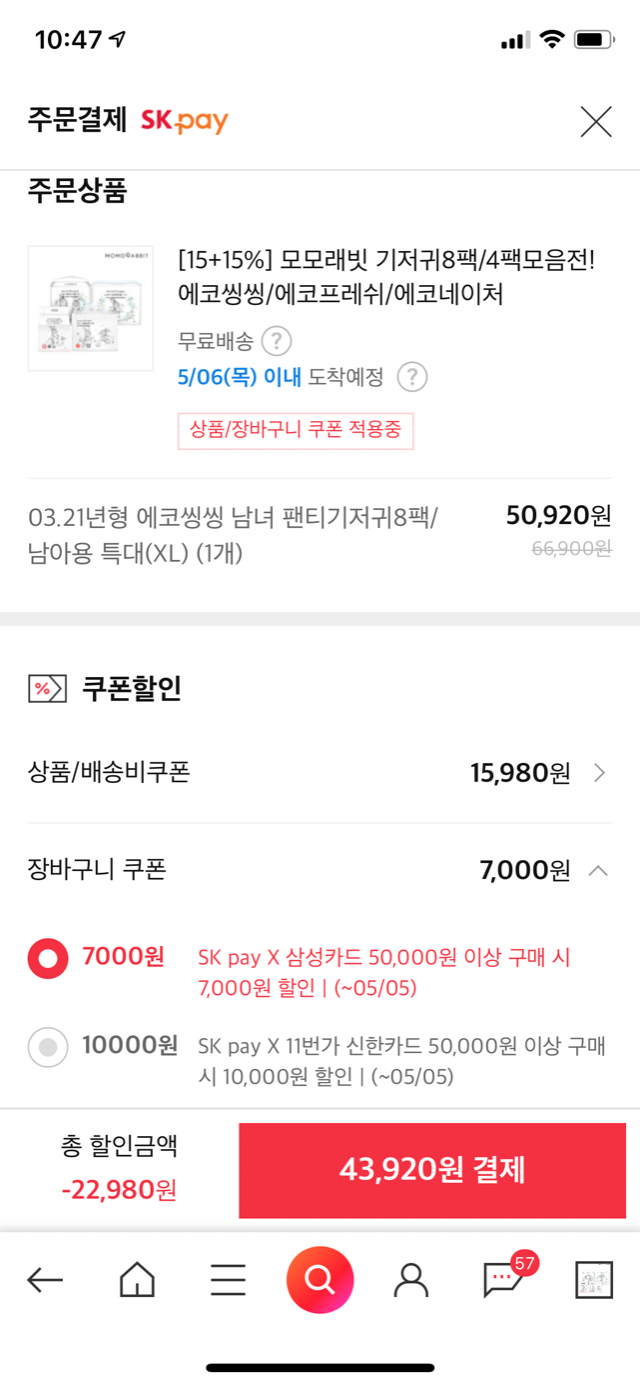Open the hamburger category menu

point(228,1279)
